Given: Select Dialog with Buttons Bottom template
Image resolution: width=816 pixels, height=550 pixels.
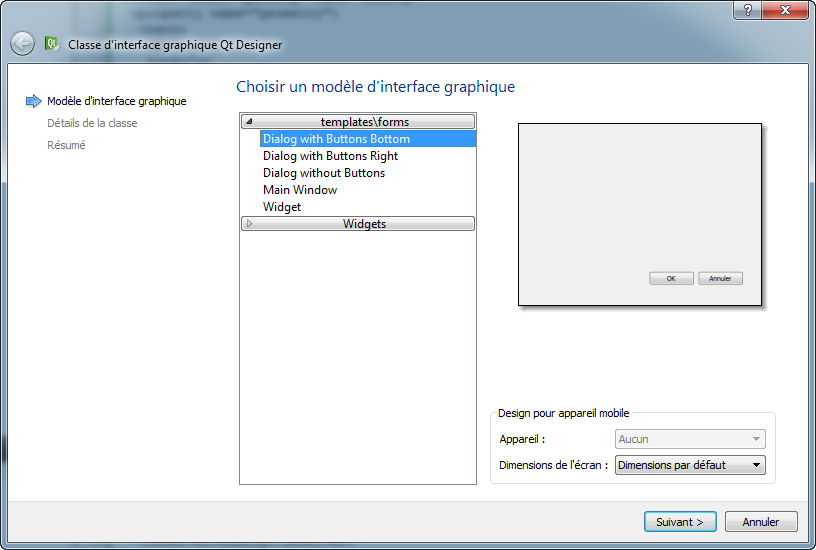Looking at the screenshot, I should (x=336, y=139).
